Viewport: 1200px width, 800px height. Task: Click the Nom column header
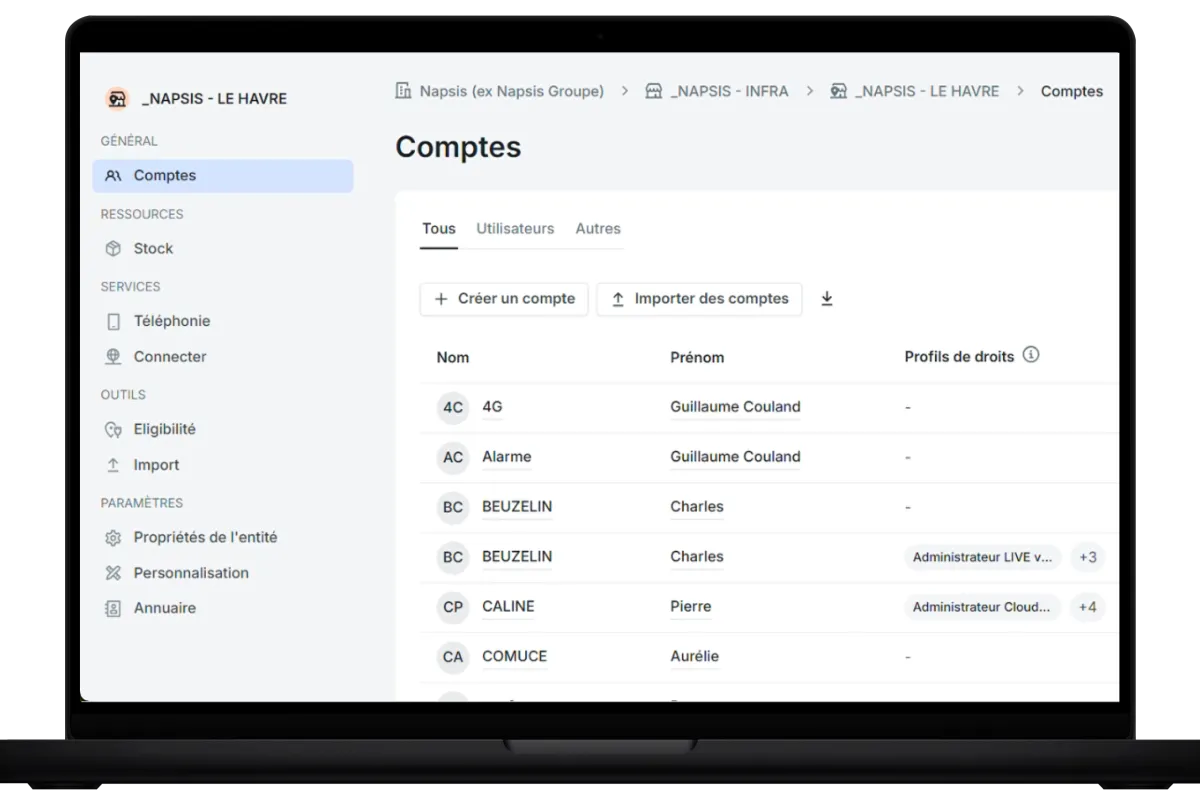pos(453,357)
